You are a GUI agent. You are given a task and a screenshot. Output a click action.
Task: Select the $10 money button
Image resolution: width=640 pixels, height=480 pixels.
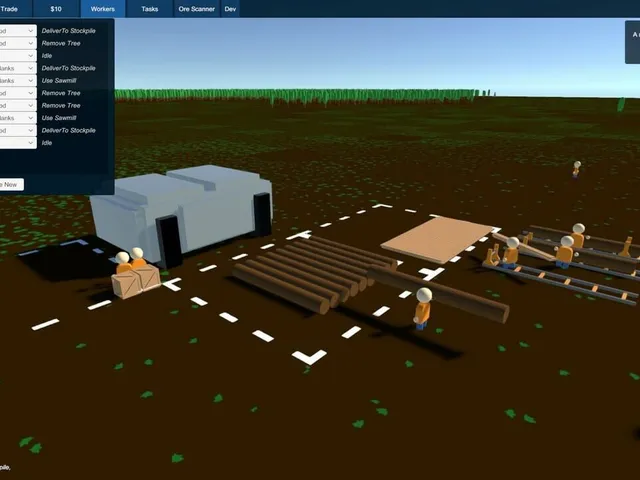pos(56,9)
